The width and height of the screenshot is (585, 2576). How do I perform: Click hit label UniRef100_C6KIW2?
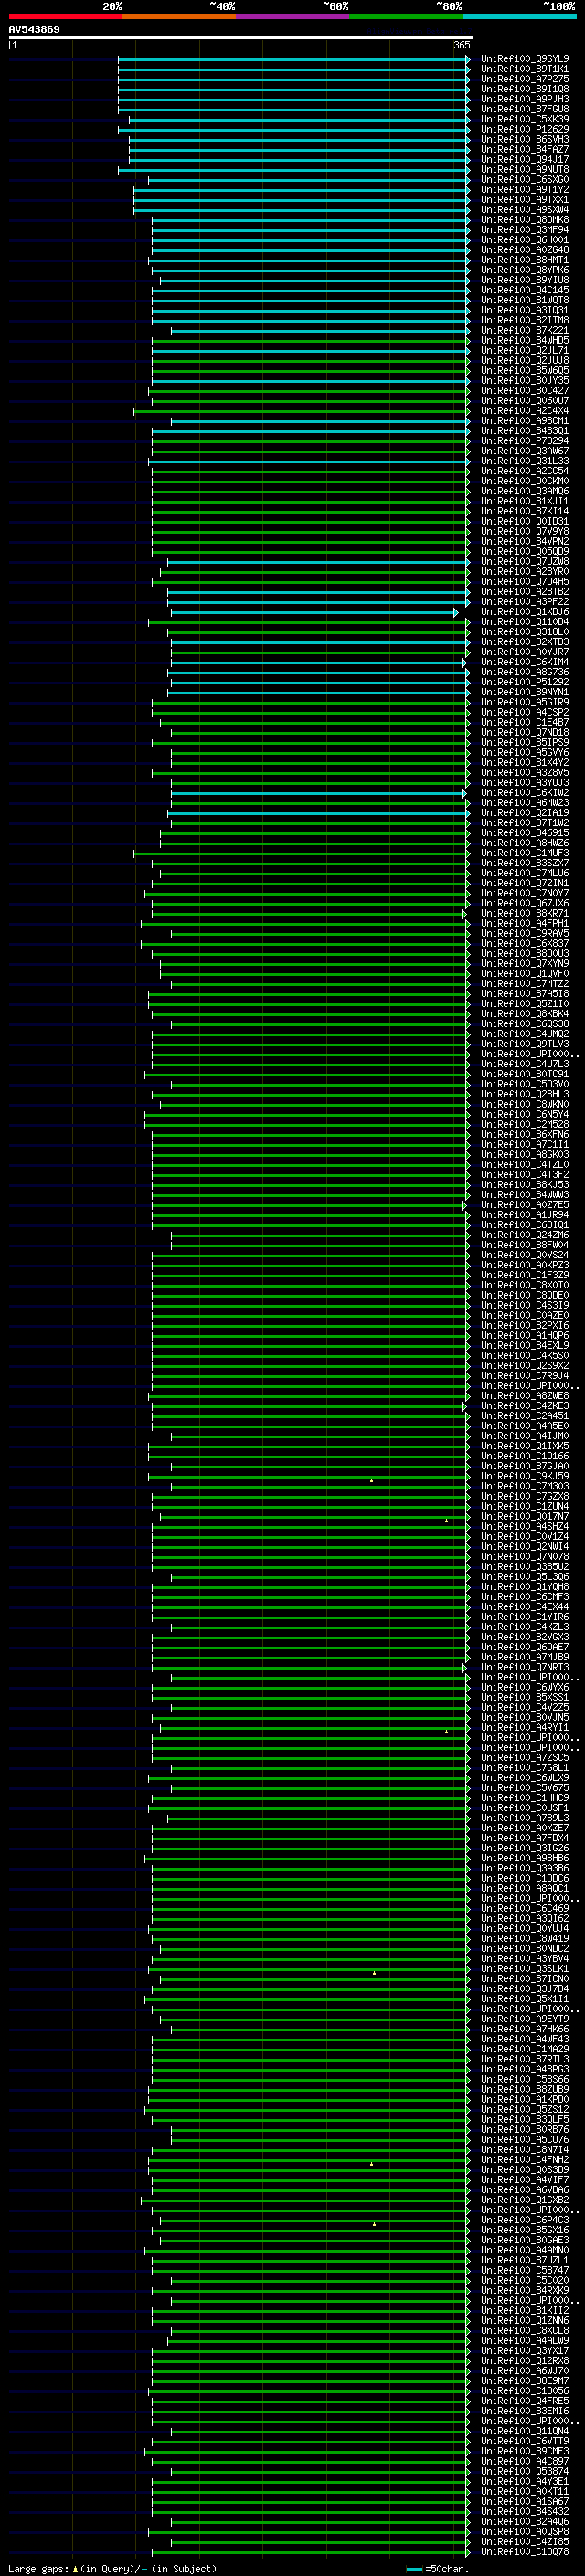525,793
